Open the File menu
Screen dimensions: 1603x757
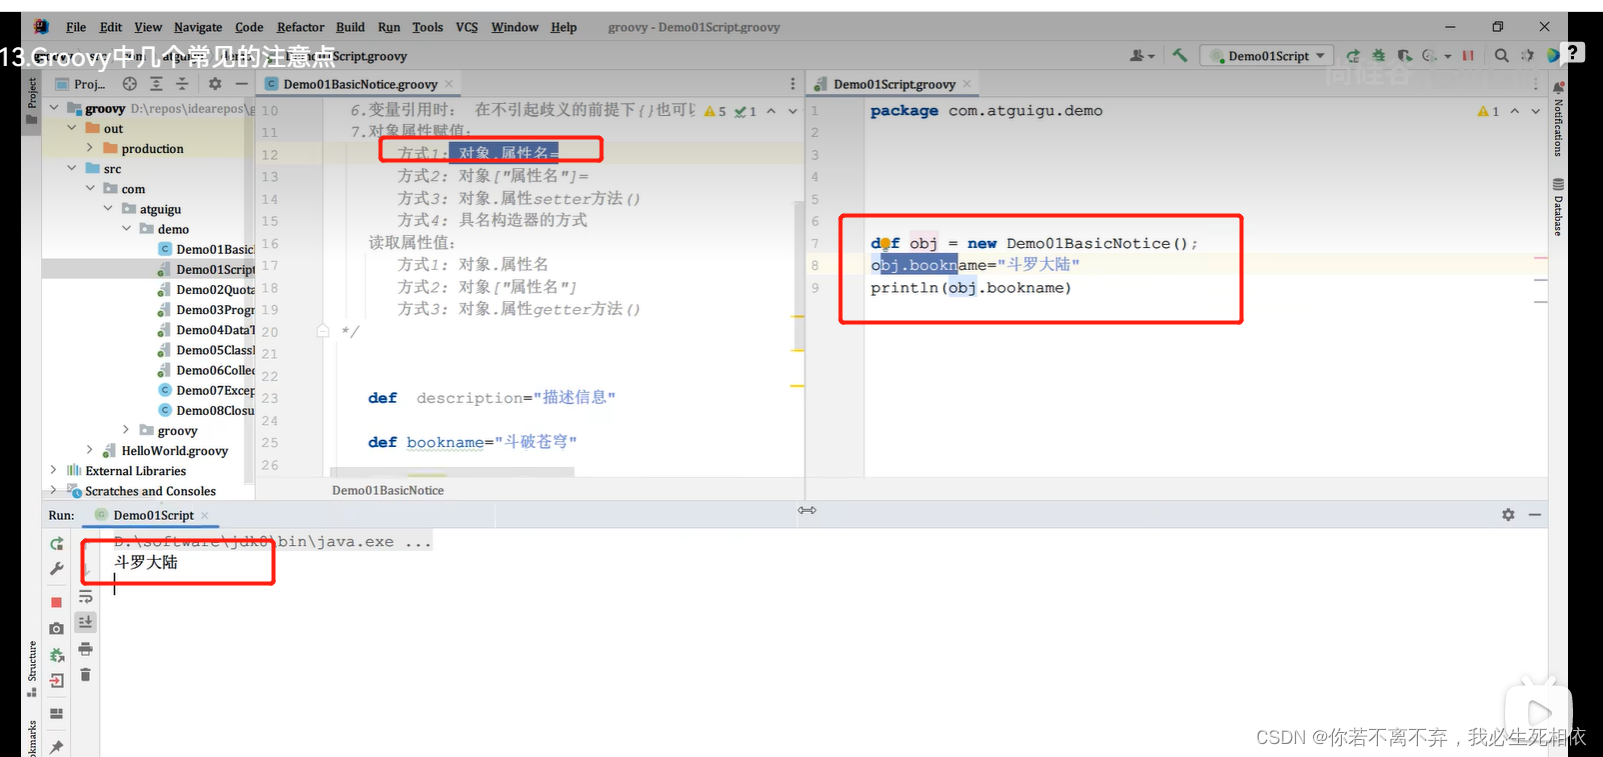click(x=76, y=27)
